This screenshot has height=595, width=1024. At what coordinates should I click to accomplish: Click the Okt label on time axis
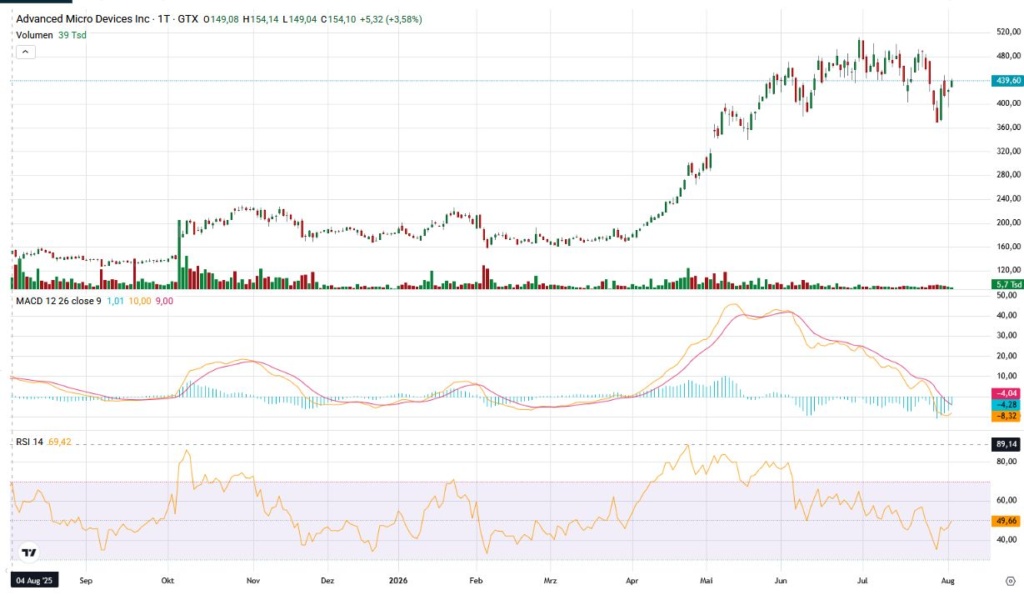168,581
